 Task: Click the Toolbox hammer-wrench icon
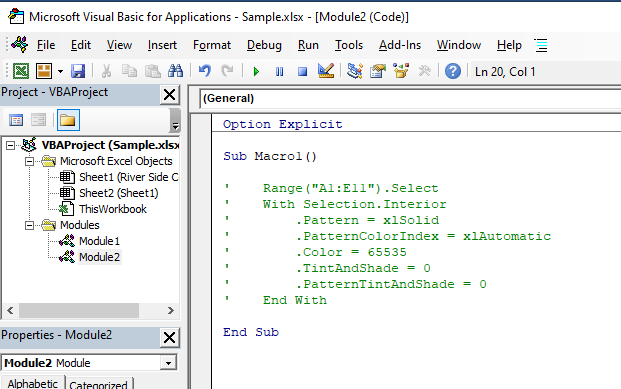tap(424, 71)
